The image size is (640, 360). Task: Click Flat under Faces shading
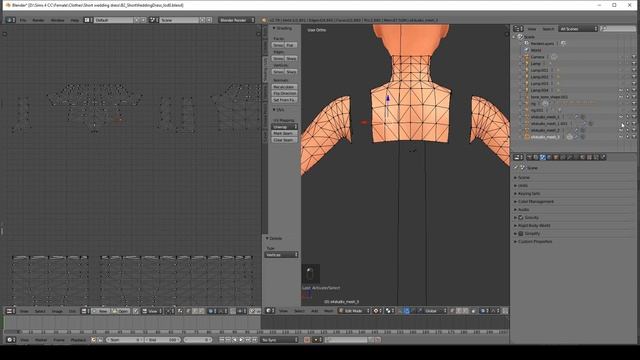click(290, 45)
